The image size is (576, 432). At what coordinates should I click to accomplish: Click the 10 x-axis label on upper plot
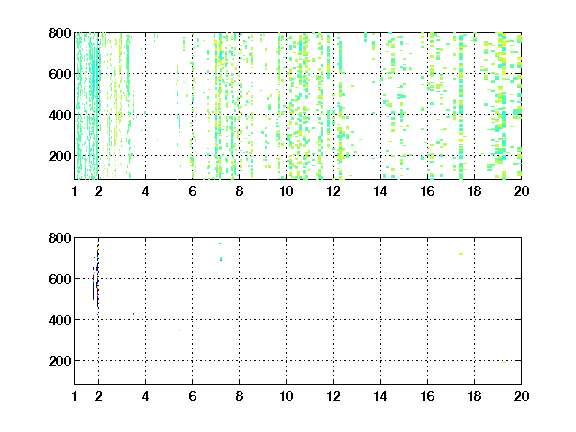point(286,191)
